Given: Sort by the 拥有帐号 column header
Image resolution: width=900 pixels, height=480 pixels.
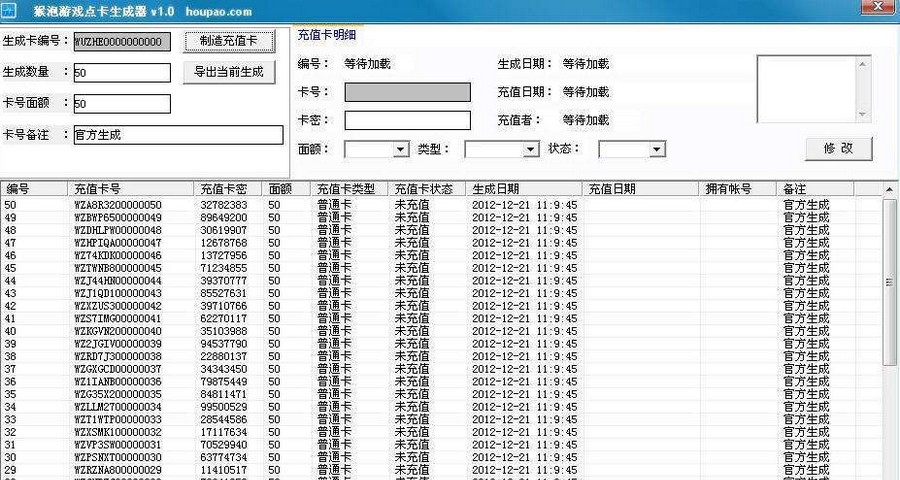Looking at the screenshot, I should click(739, 189).
